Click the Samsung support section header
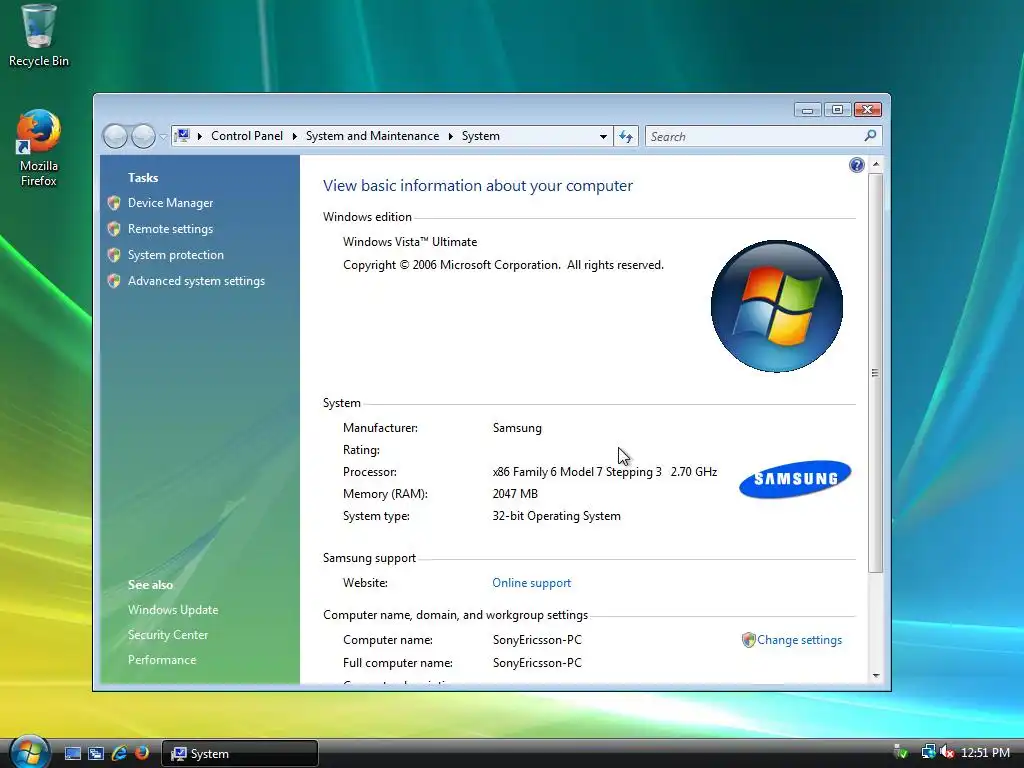Image resolution: width=1024 pixels, height=768 pixels. [x=369, y=558]
